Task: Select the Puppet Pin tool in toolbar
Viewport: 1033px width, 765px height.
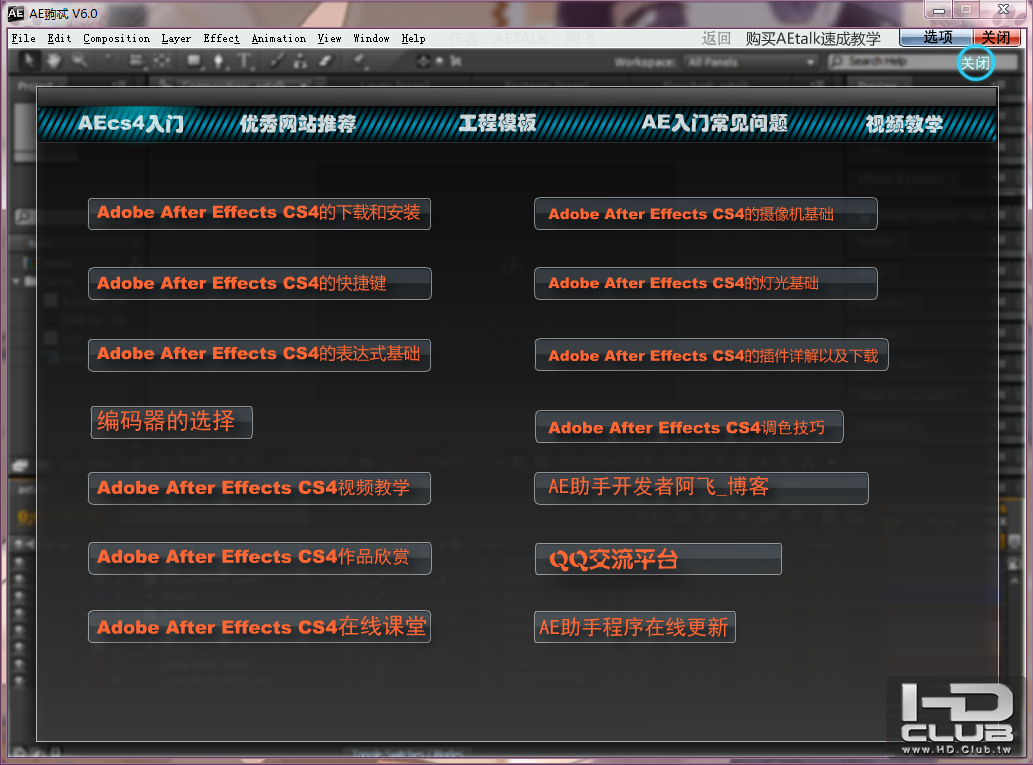Action: (x=359, y=61)
